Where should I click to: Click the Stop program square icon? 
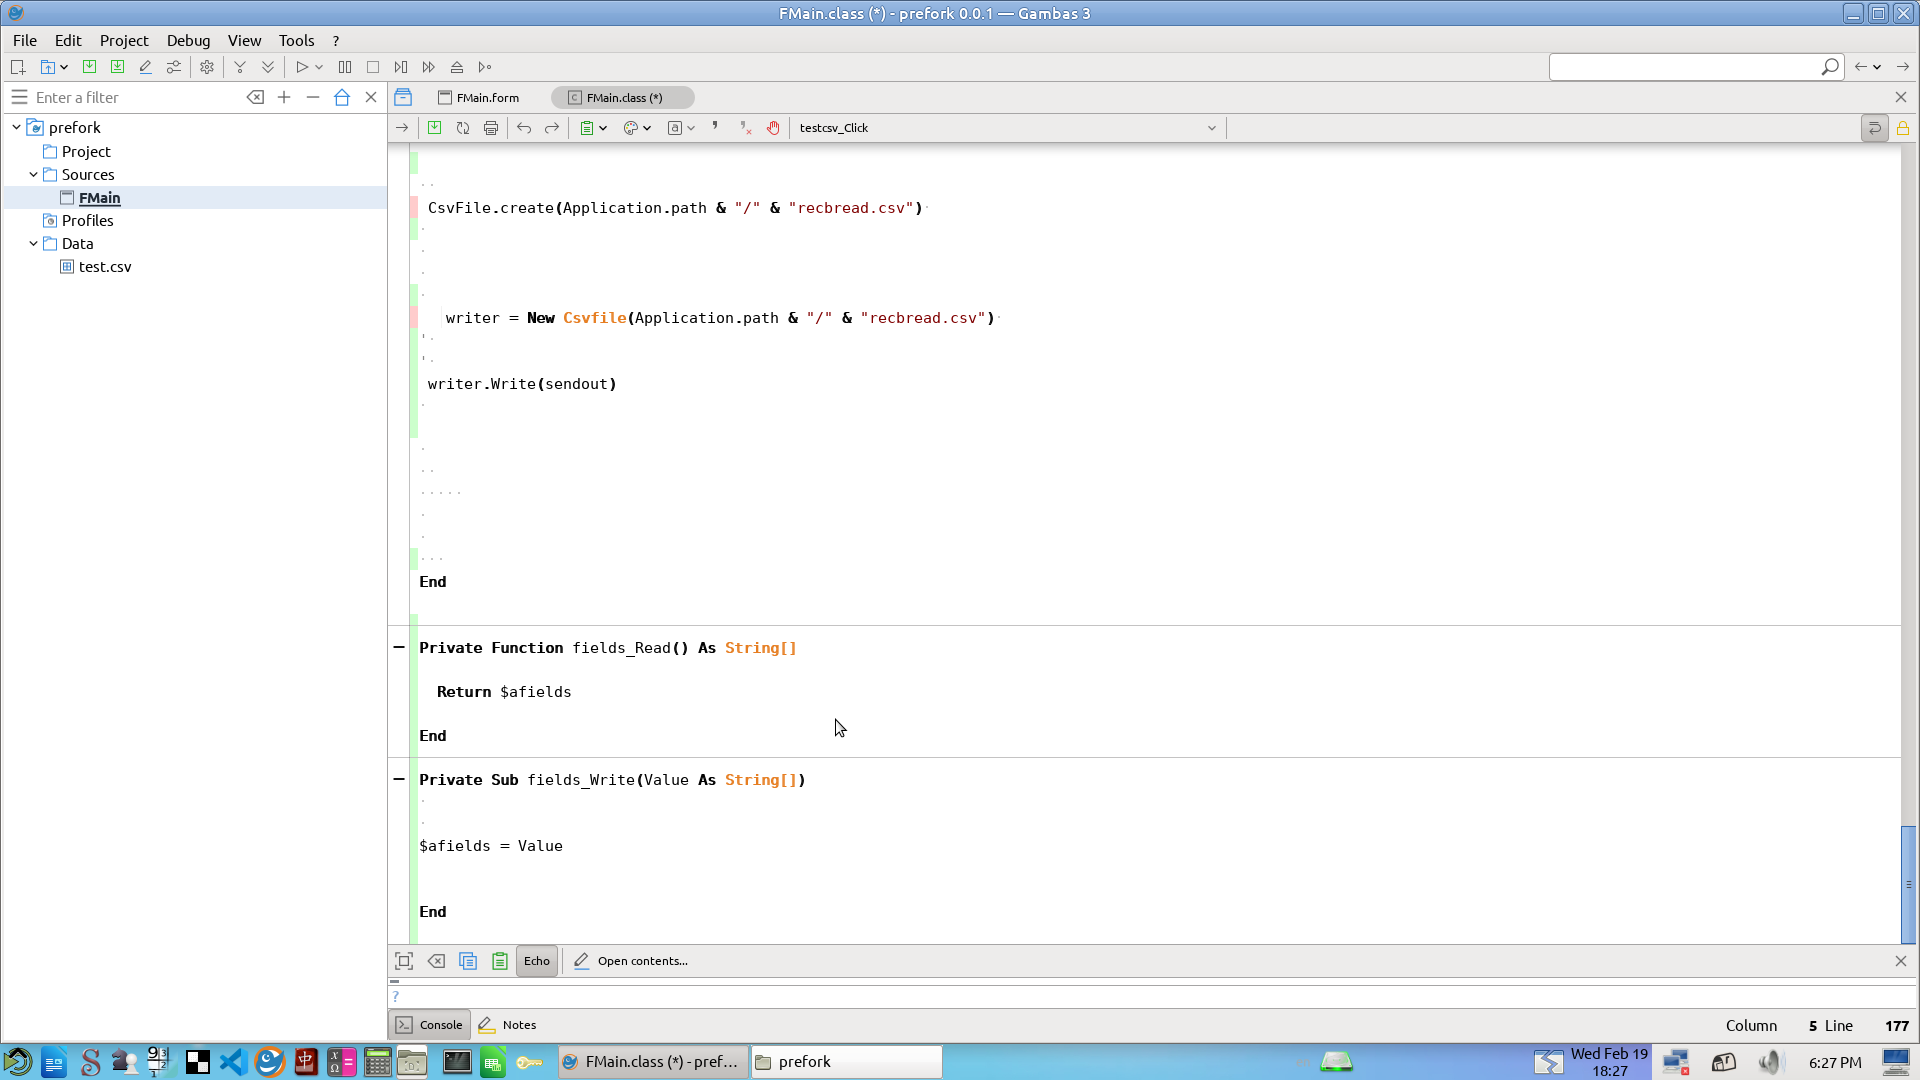(x=373, y=67)
